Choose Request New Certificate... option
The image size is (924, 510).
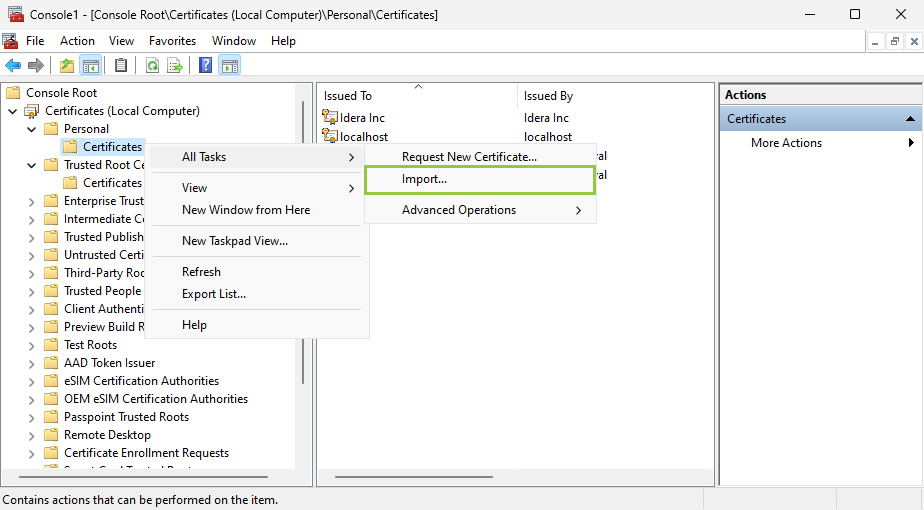[480, 157]
